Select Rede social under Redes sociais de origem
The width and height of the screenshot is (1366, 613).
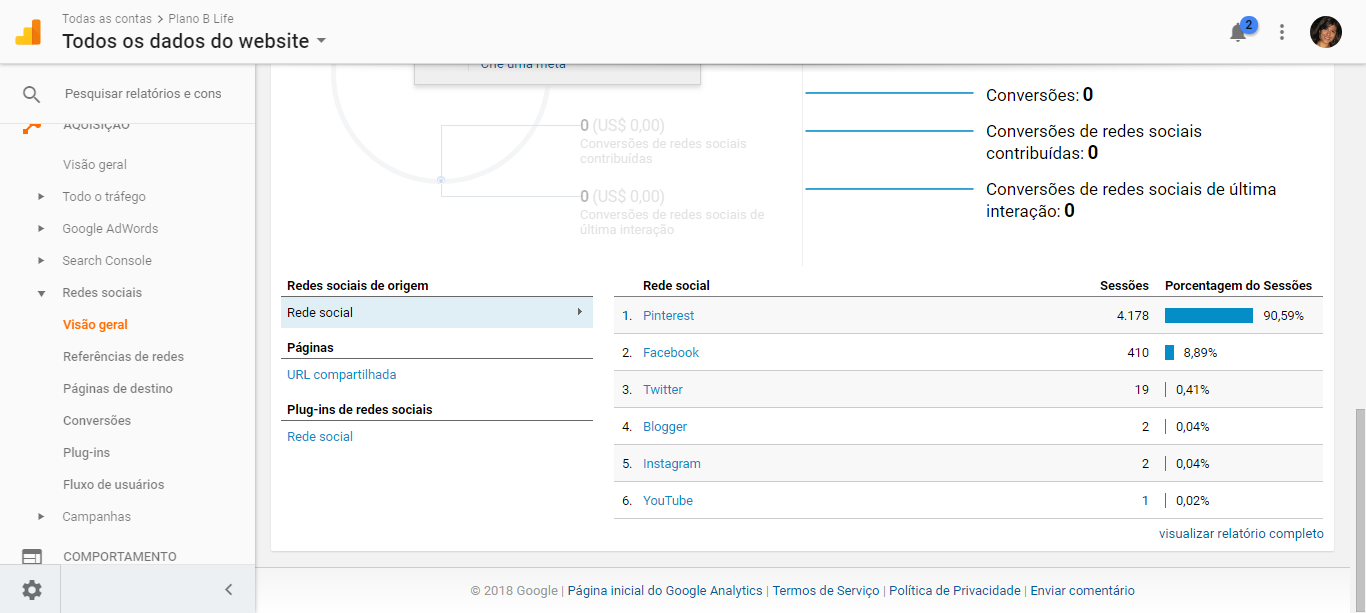coord(436,312)
